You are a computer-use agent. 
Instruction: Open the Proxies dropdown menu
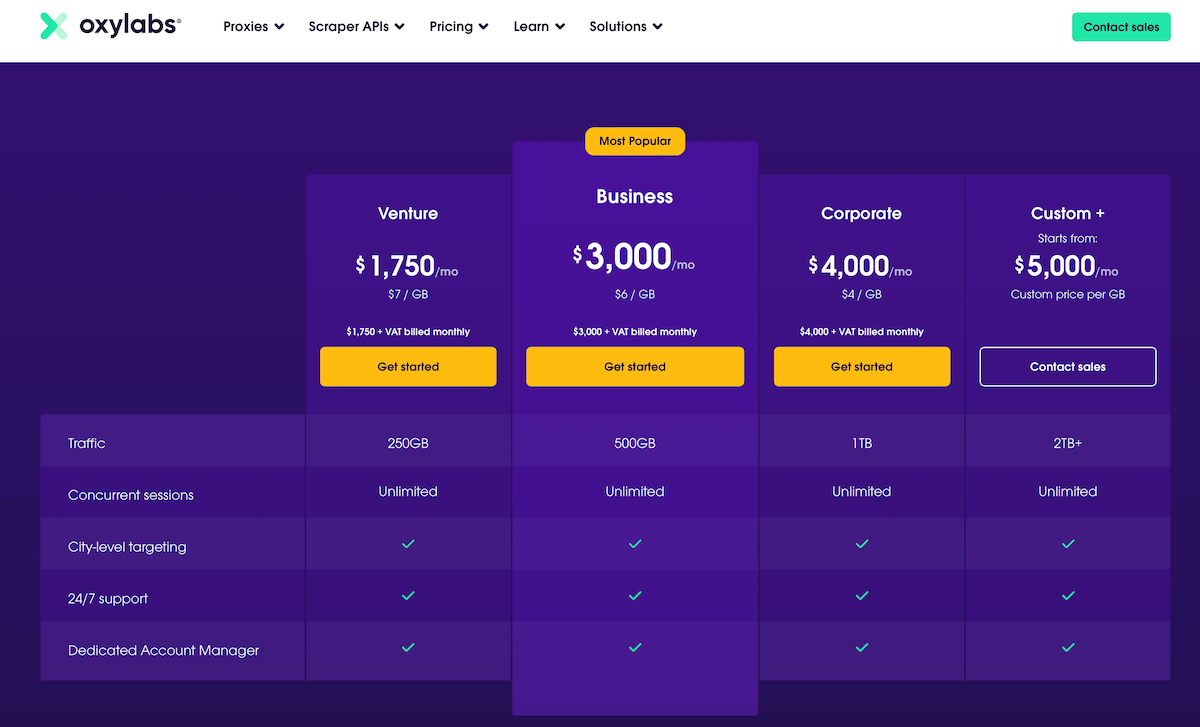pos(254,27)
